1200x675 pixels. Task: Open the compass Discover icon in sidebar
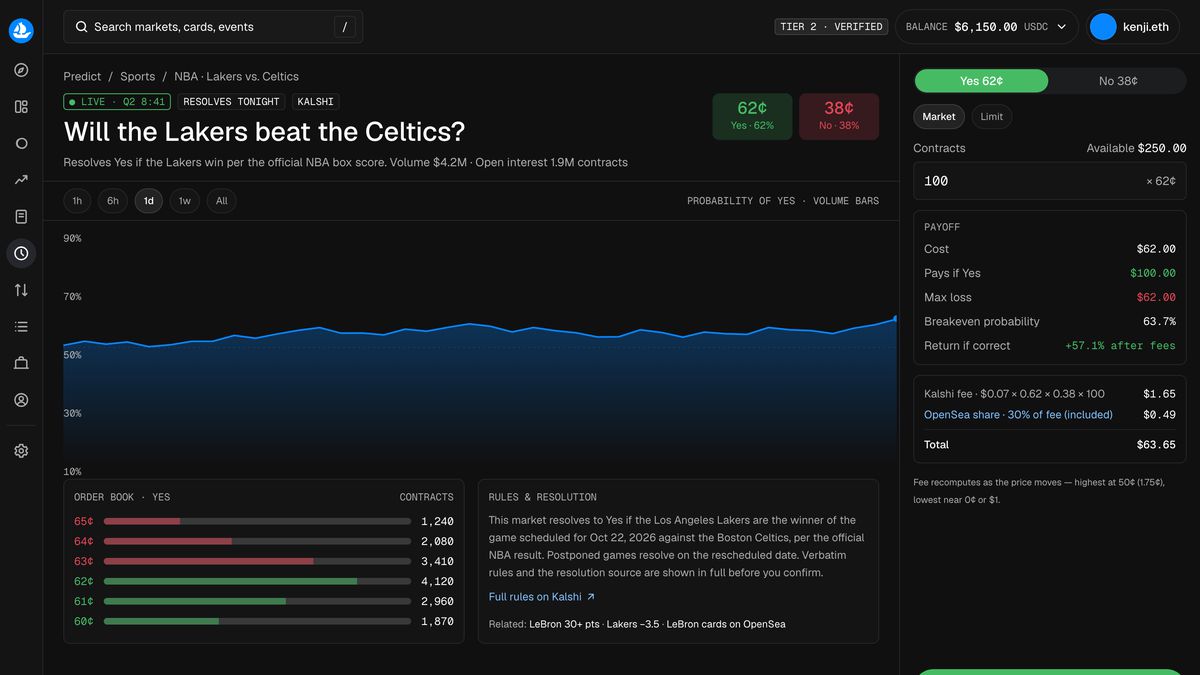coord(21,70)
